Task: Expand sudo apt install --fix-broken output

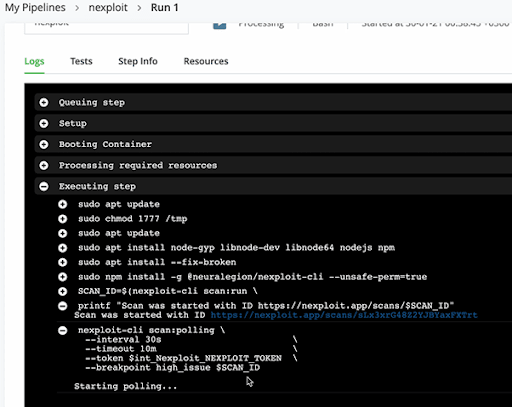Action: (x=63, y=262)
